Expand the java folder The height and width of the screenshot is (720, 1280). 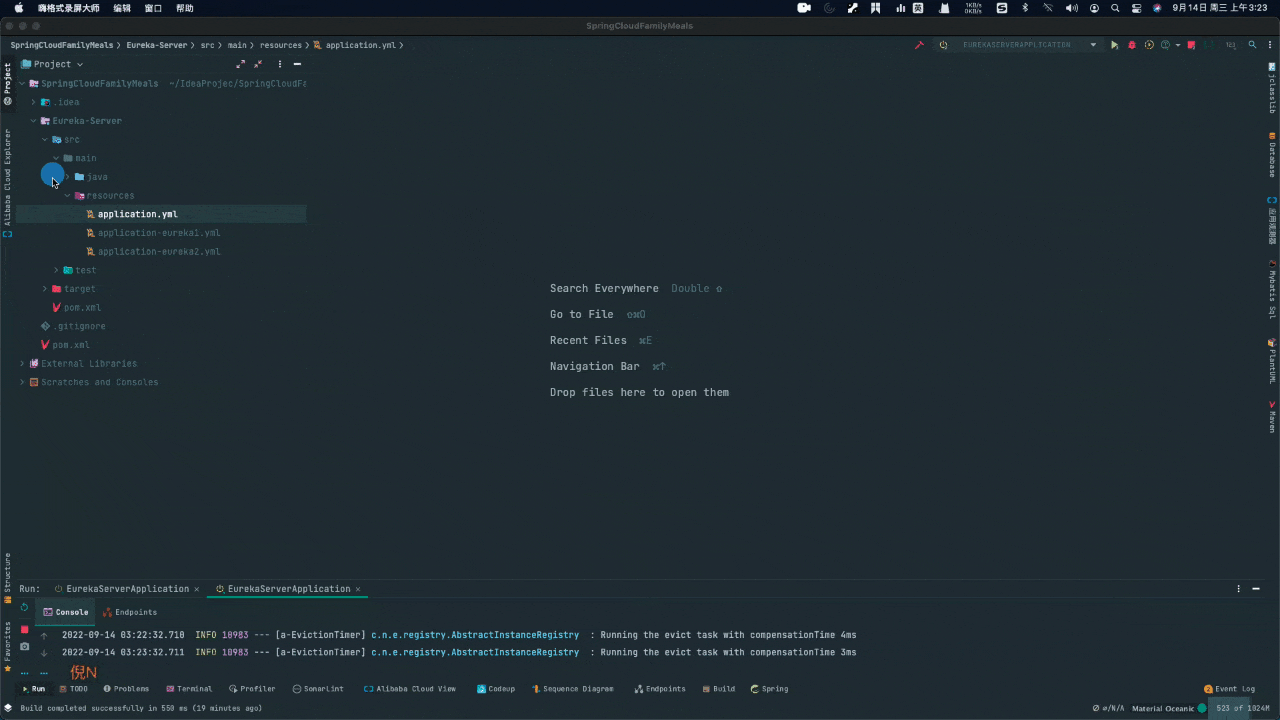tap(67, 177)
